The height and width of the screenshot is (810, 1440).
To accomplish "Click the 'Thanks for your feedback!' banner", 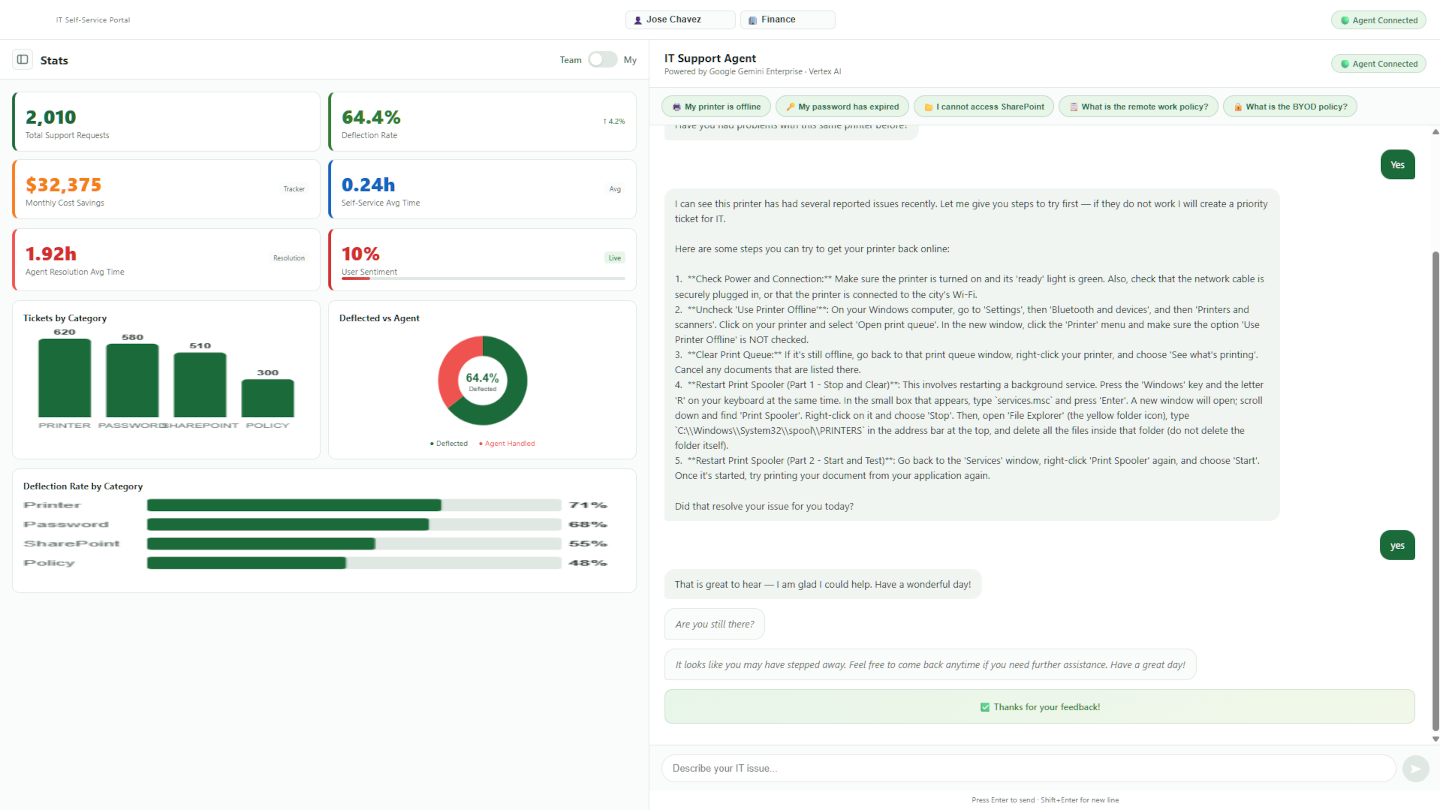I will [1040, 707].
